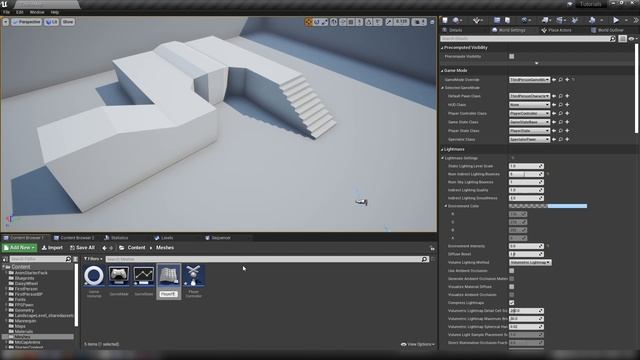Open HUD Class dropdown
Screen dimensions: 640x360
click(x=529, y=105)
